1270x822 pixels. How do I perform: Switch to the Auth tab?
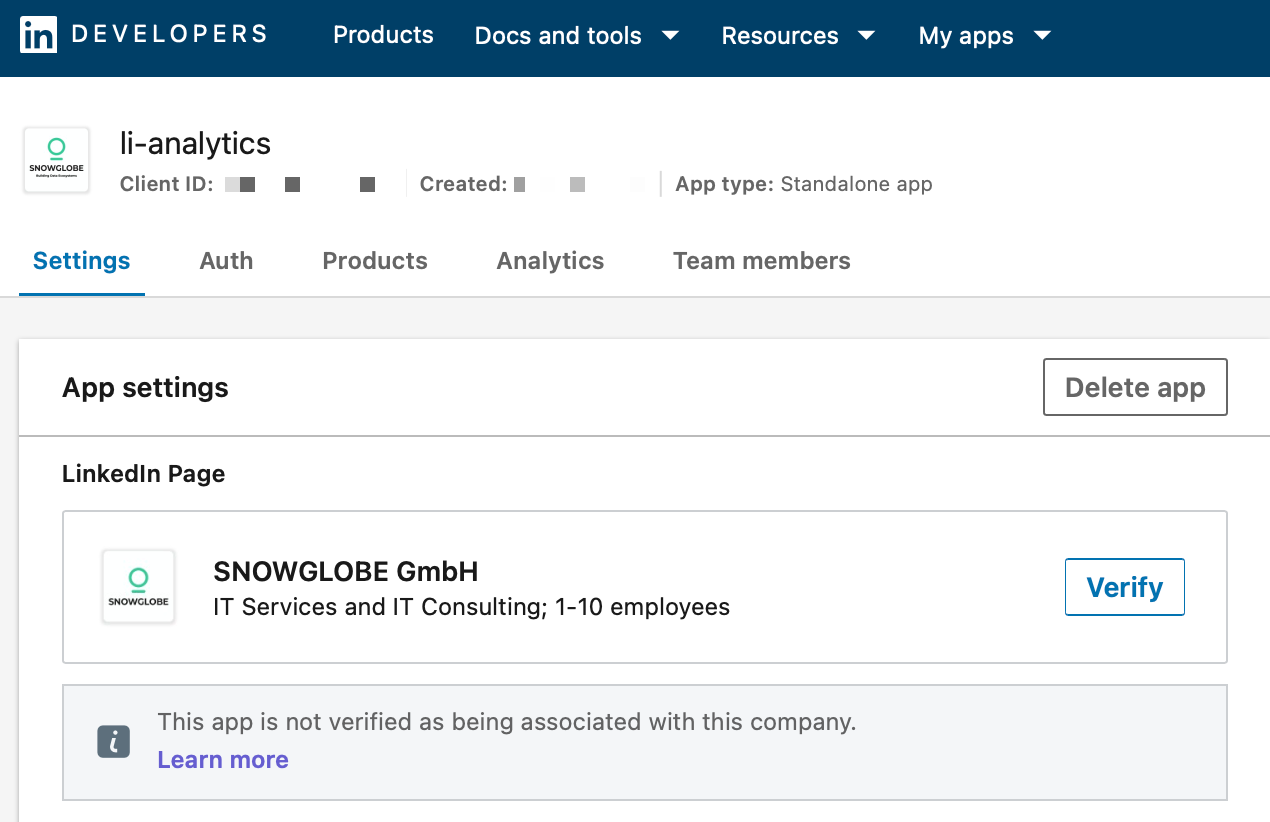click(226, 261)
